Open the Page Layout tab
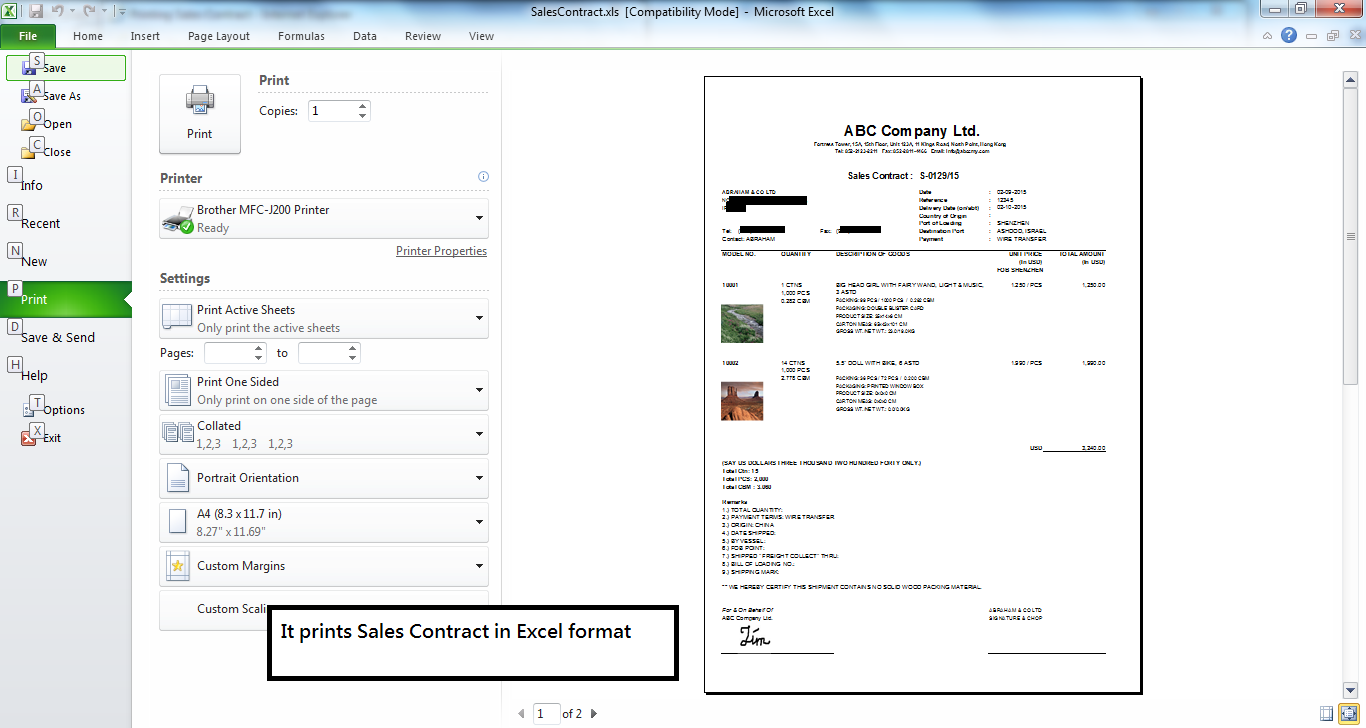Image resolution: width=1366 pixels, height=728 pixels. 219,36
